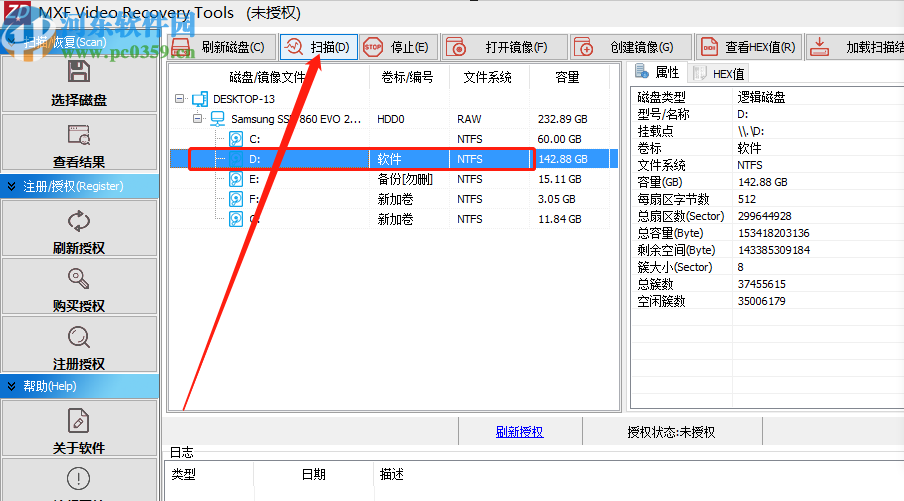Create a disk image with 创建镜像(G)
Image resolution: width=904 pixels, height=501 pixels.
[631, 47]
